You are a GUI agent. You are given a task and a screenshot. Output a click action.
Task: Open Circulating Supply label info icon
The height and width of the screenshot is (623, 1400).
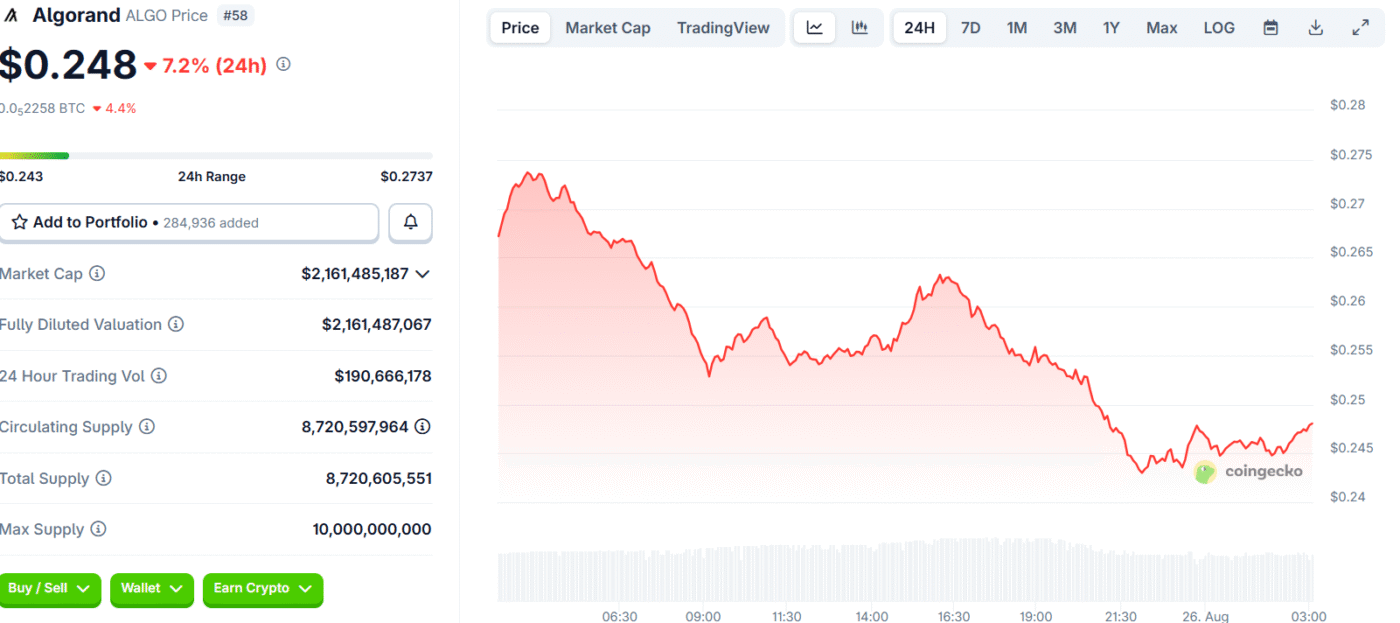[146, 427]
